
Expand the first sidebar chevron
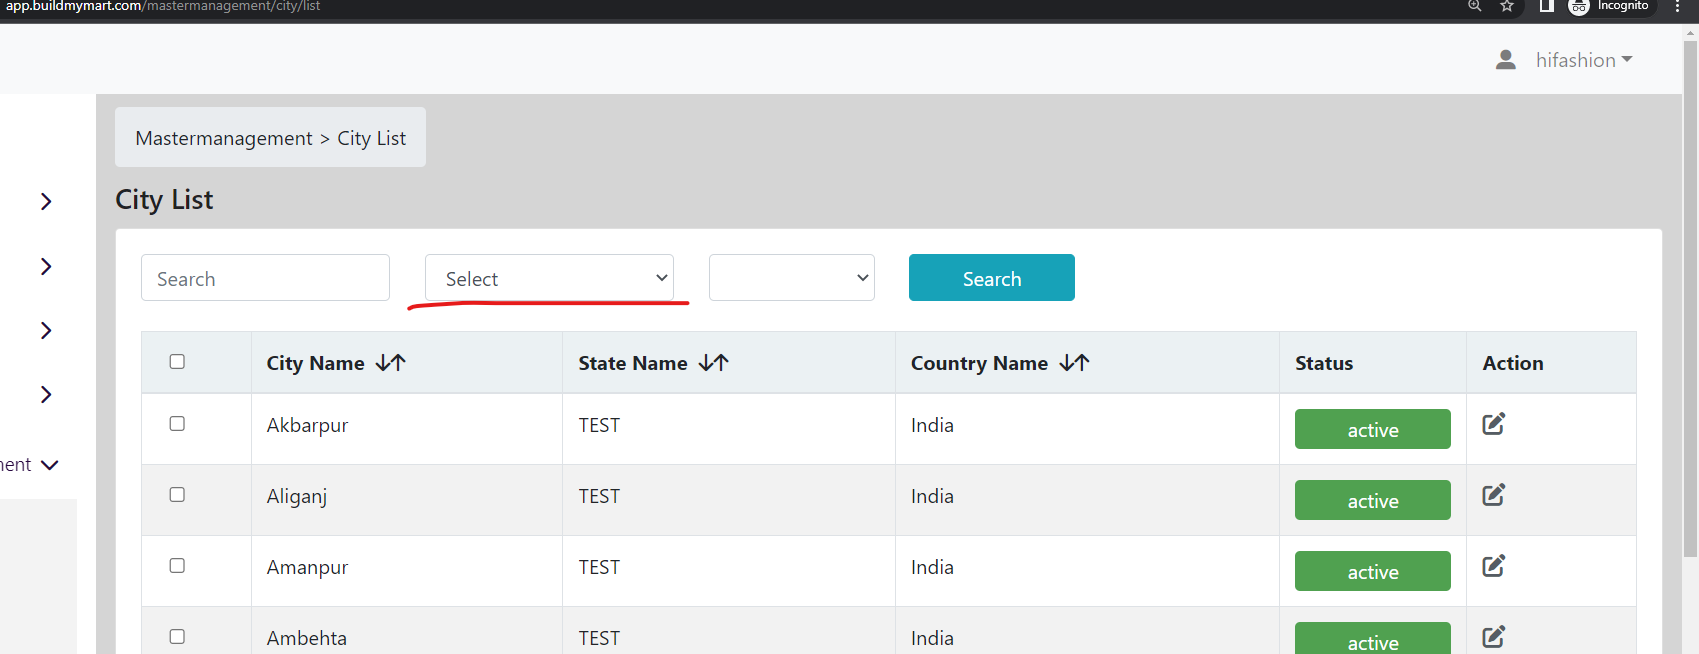click(x=46, y=201)
